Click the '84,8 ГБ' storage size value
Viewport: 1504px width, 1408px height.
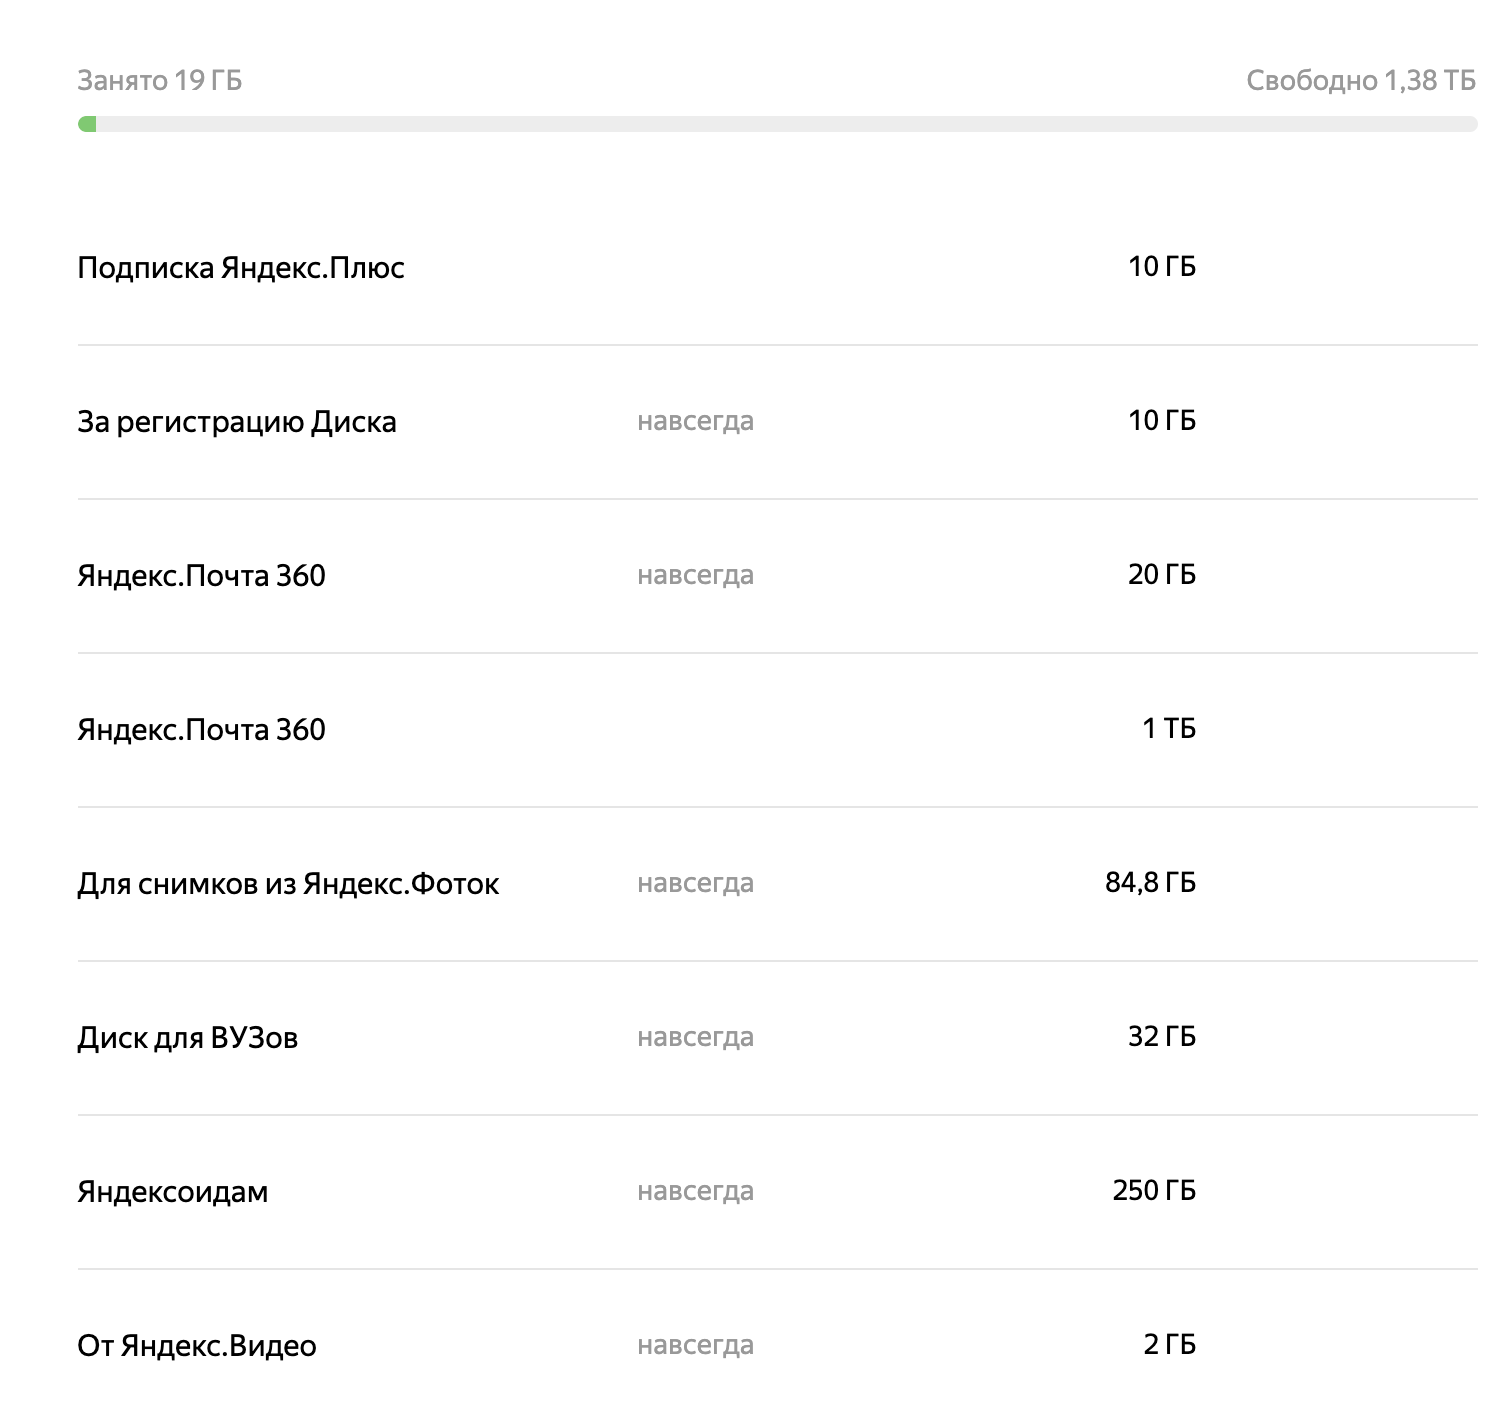pos(1150,883)
